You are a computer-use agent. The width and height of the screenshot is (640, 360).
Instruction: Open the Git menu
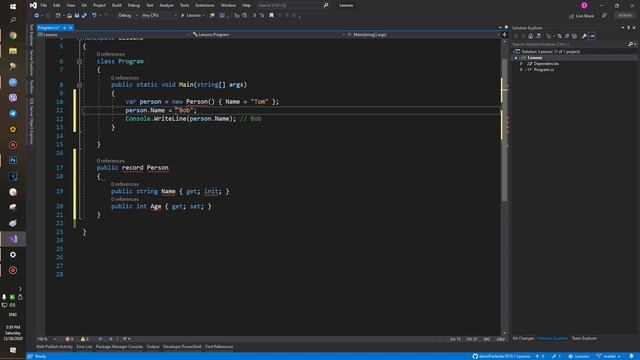tap(84, 5)
